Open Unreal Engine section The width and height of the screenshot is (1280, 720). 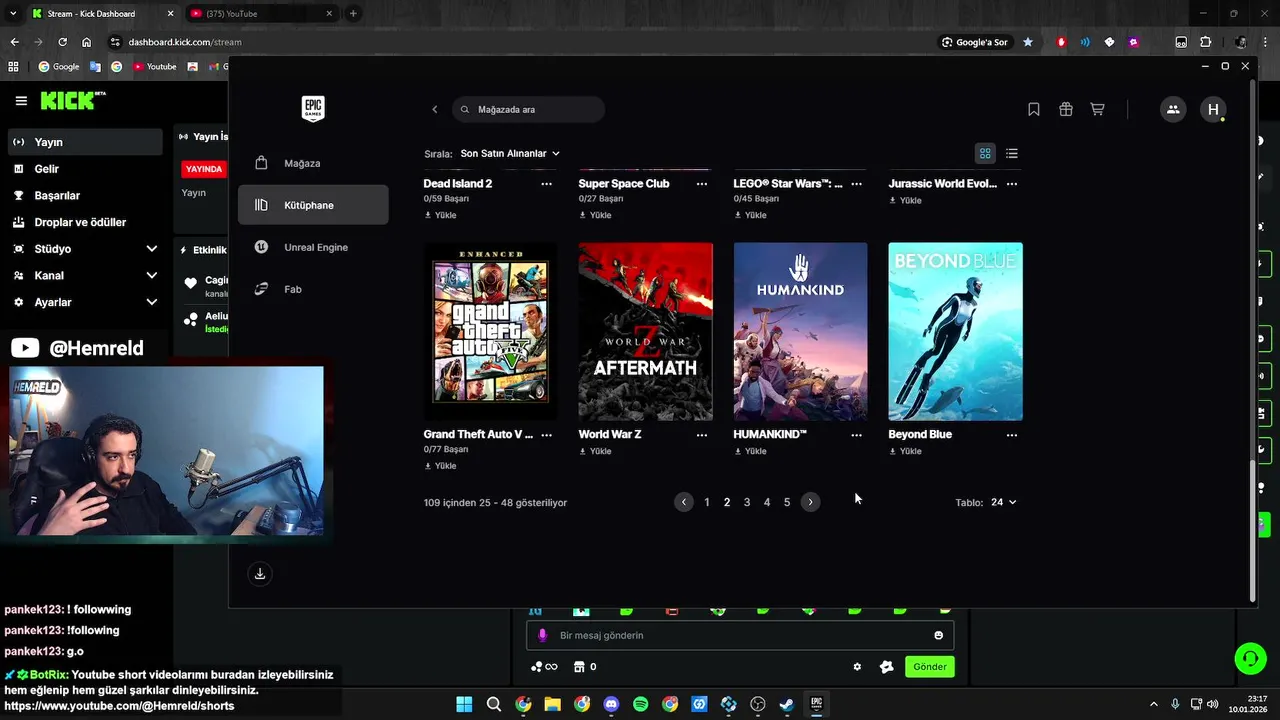coord(313,247)
